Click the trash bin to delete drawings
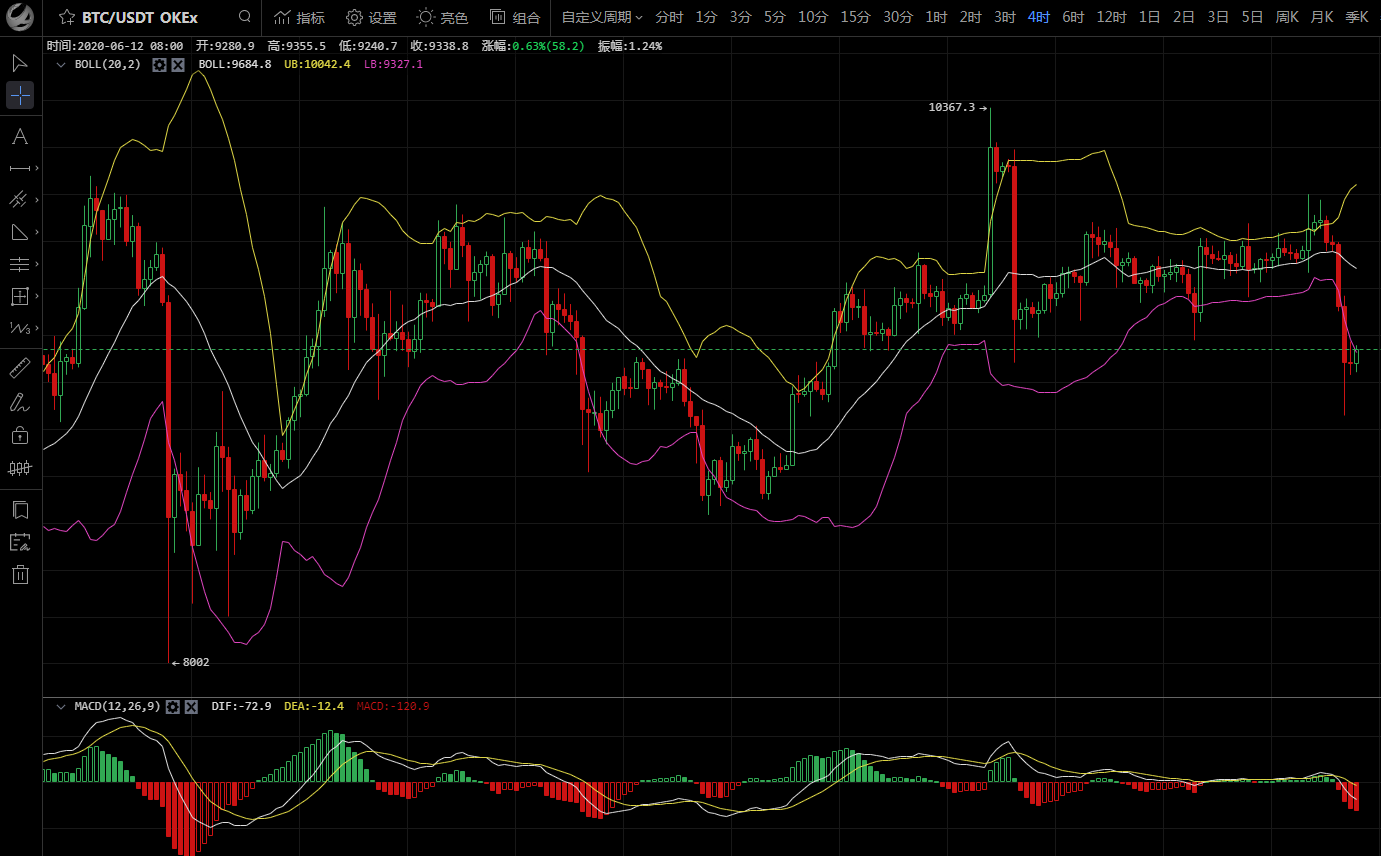Screen dimensions: 1381x856 click(20, 574)
